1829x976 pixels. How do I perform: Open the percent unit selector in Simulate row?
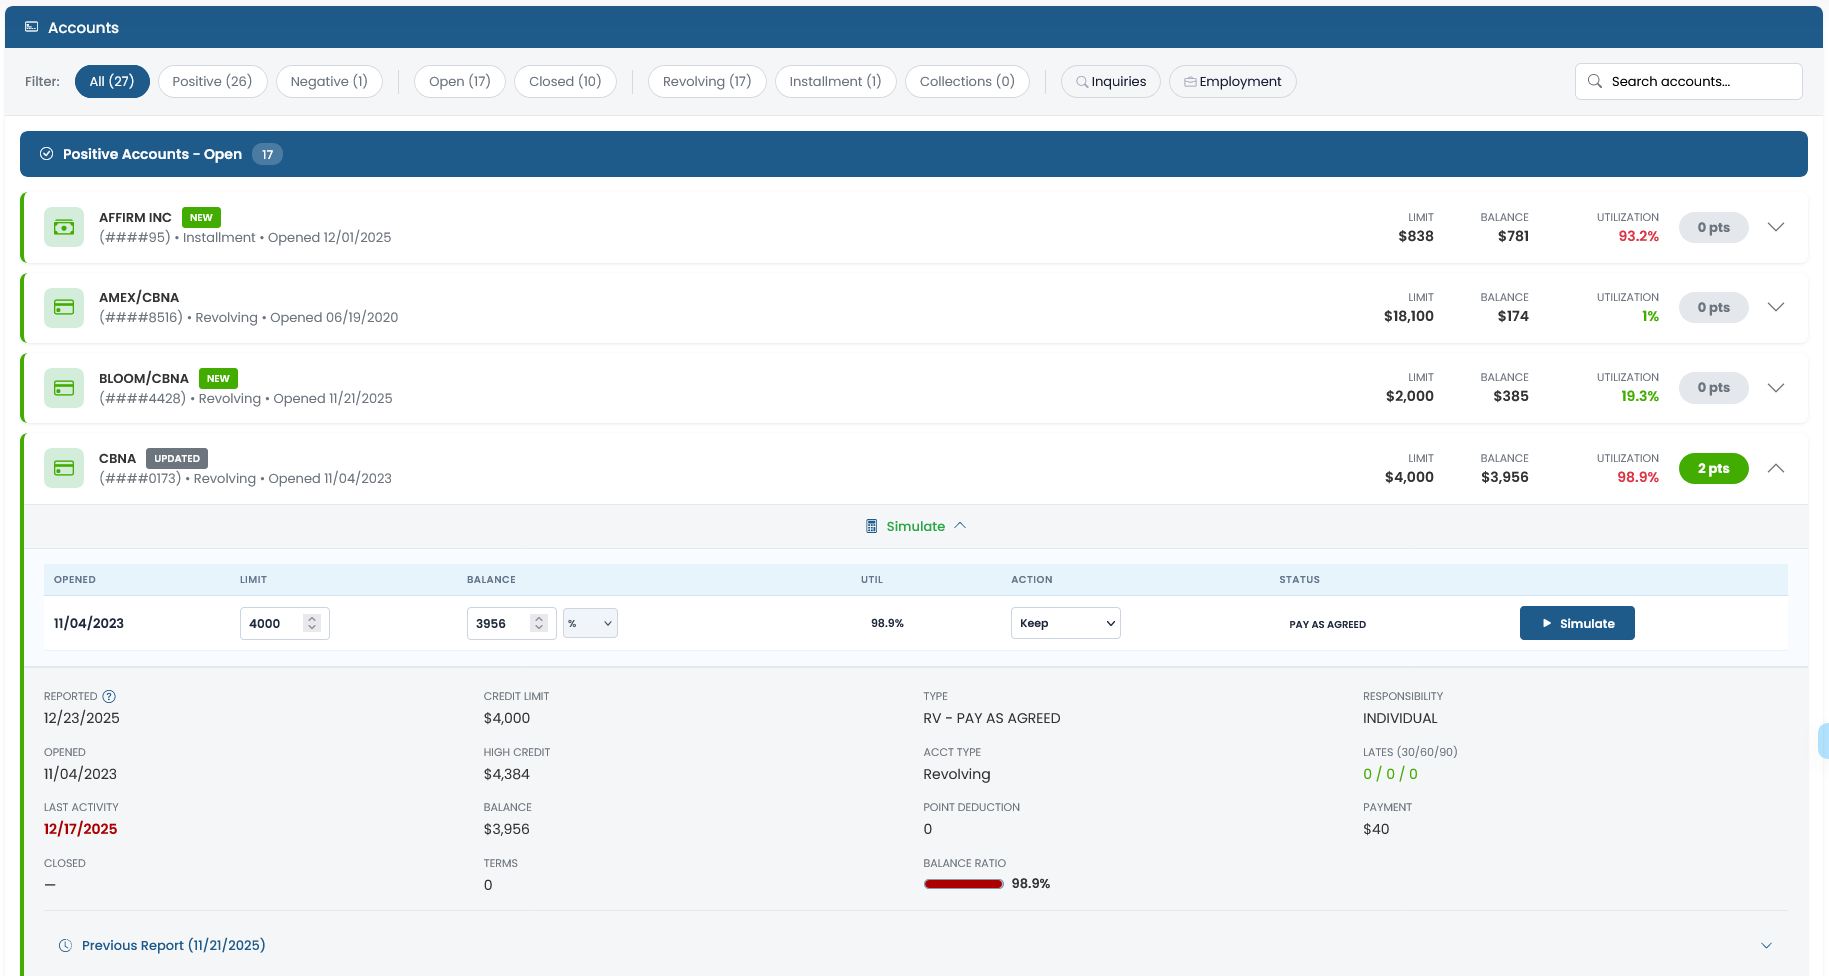tap(590, 622)
